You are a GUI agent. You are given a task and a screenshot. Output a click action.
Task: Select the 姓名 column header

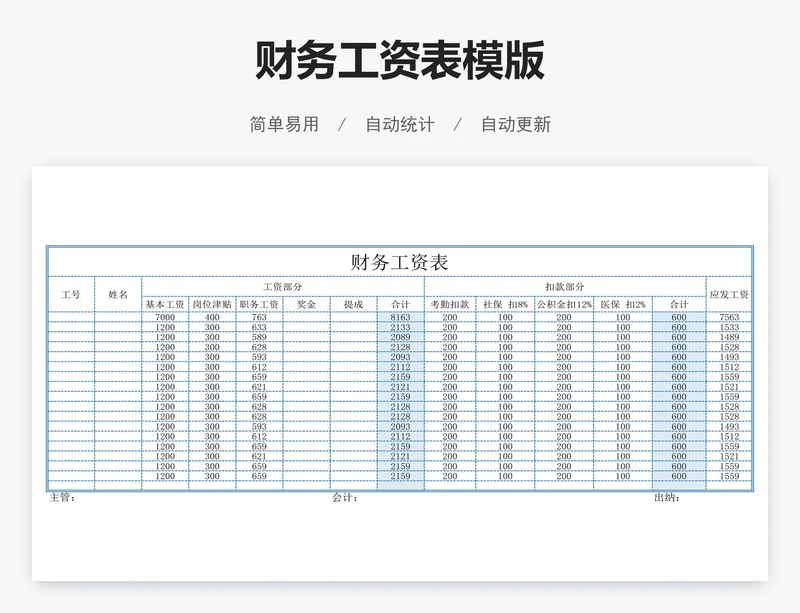118,295
